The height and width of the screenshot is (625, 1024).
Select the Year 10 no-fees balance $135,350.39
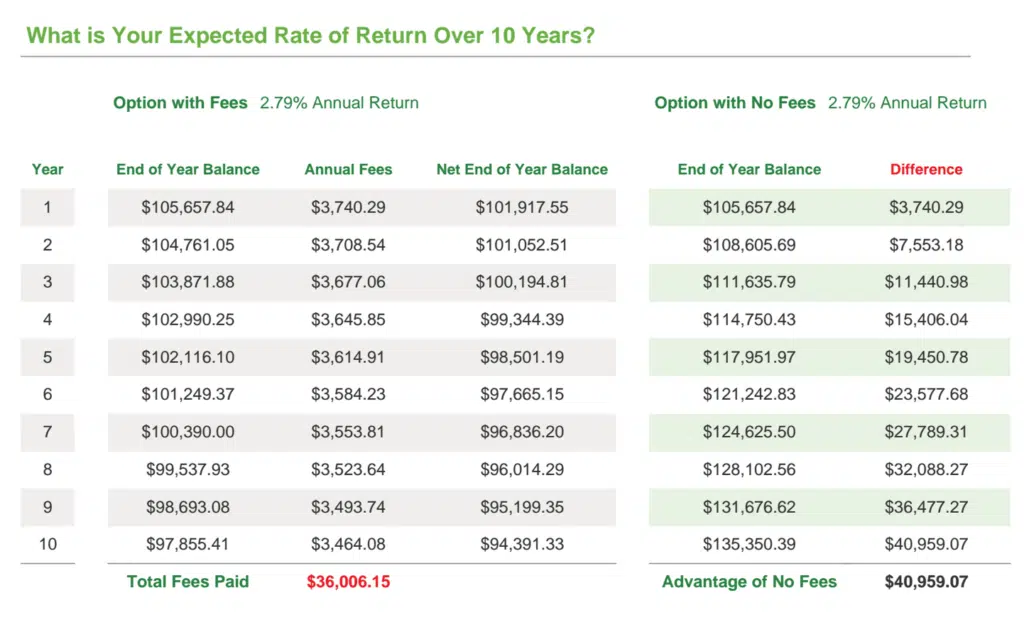(749, 544)
